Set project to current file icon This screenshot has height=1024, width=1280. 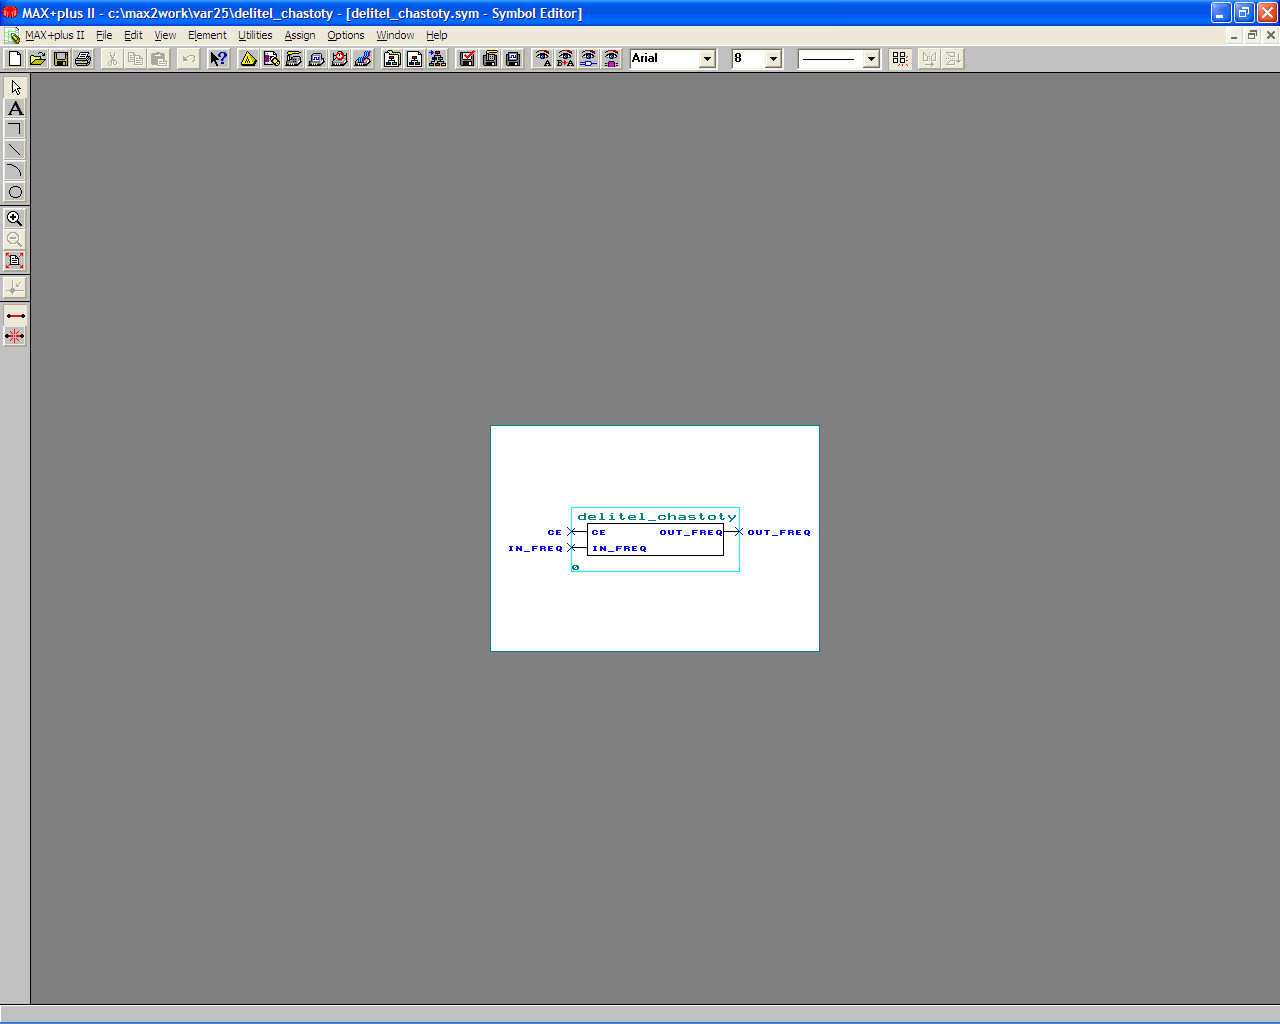click(x=415, y=59)
